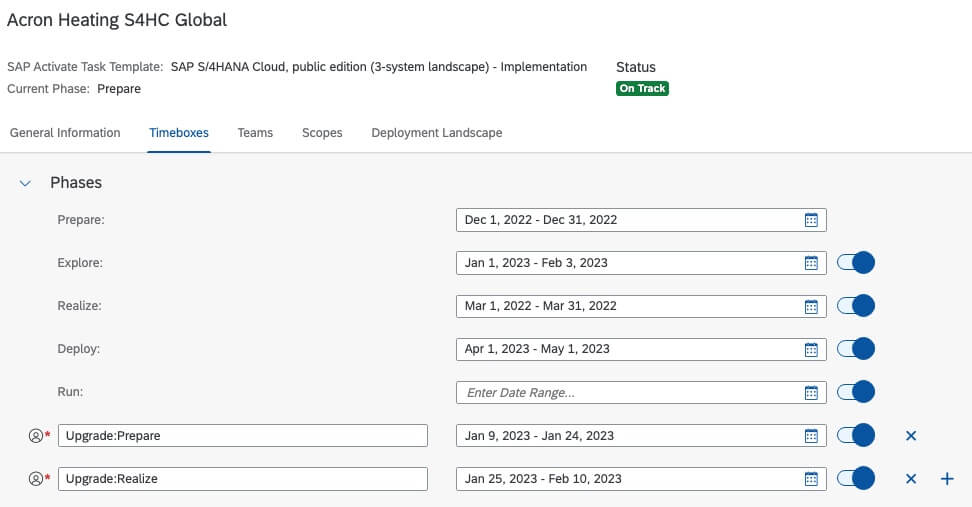Click user icon beside Upgrade:Prepare
This screenshot has height=507, width=972.
tap(36, 436)
